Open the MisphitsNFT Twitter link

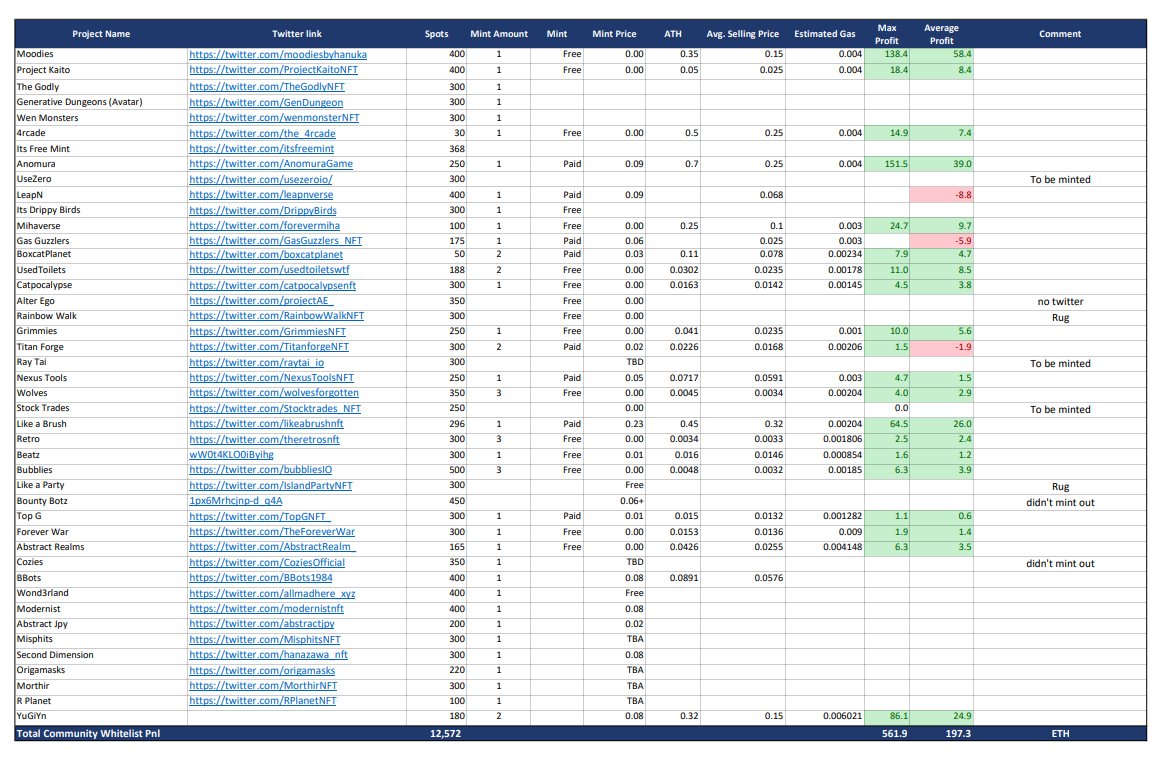(x=264, y=640)
